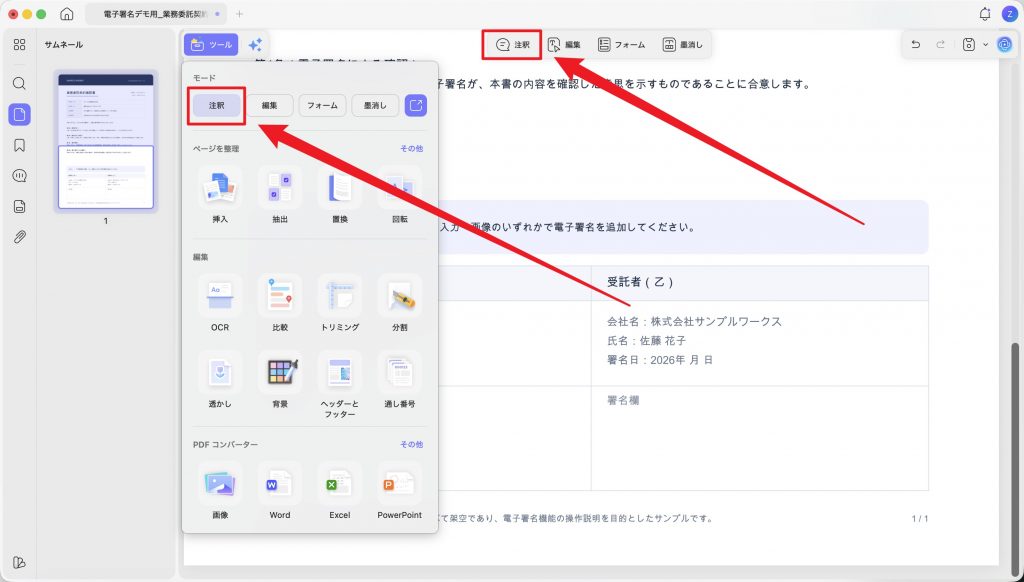The height and width of the screenshot is (582, 1024).
Task: Click the purple cloud sync icon at top right
Action: pos(1004,44)
